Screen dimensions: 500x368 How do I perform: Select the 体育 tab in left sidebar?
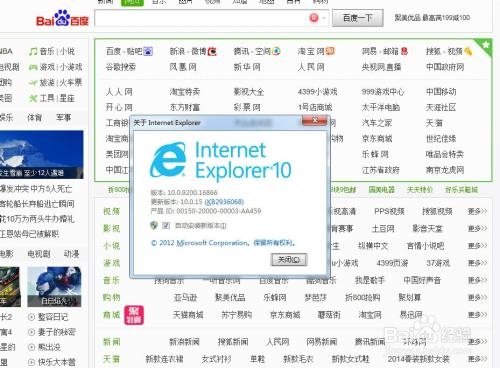34,117
